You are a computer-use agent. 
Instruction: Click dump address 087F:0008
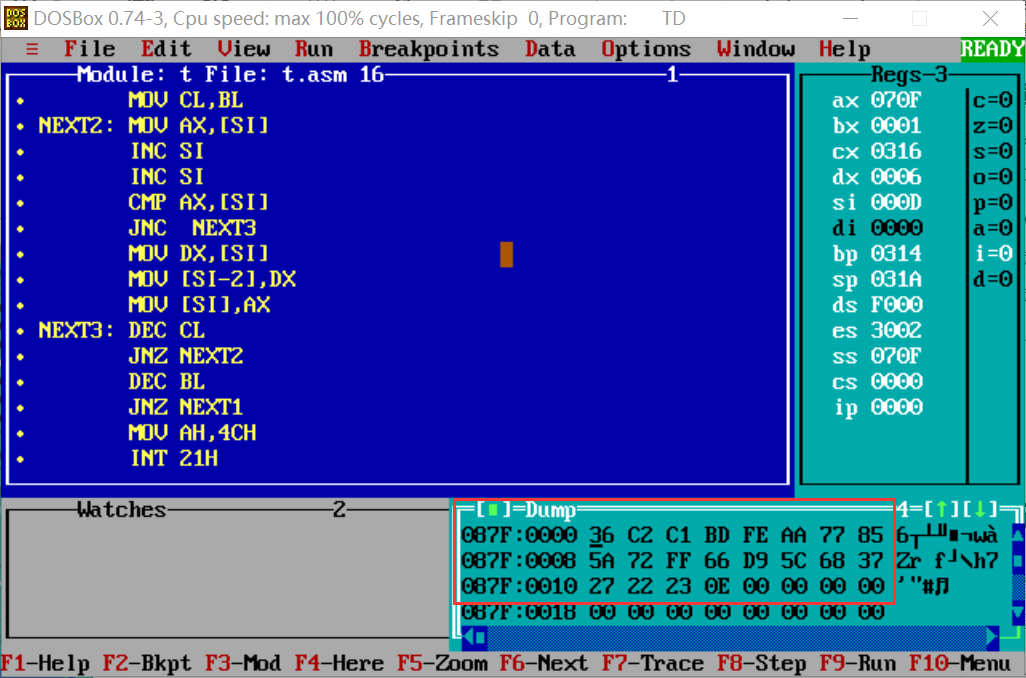click(x=519, y=560)
